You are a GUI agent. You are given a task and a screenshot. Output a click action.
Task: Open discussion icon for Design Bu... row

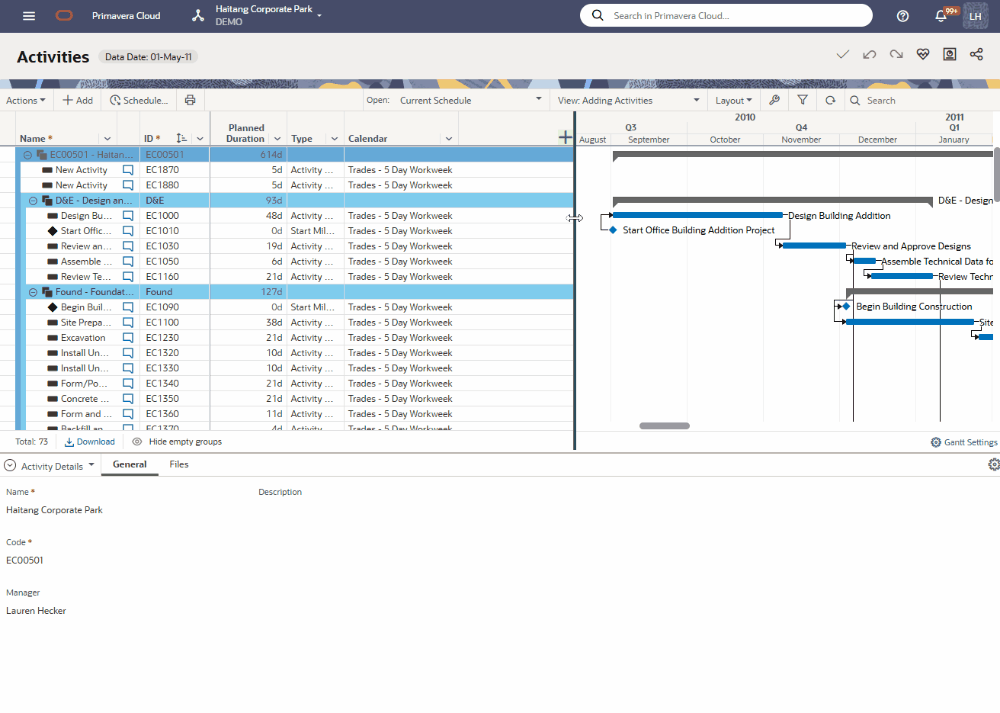[128, 216]
